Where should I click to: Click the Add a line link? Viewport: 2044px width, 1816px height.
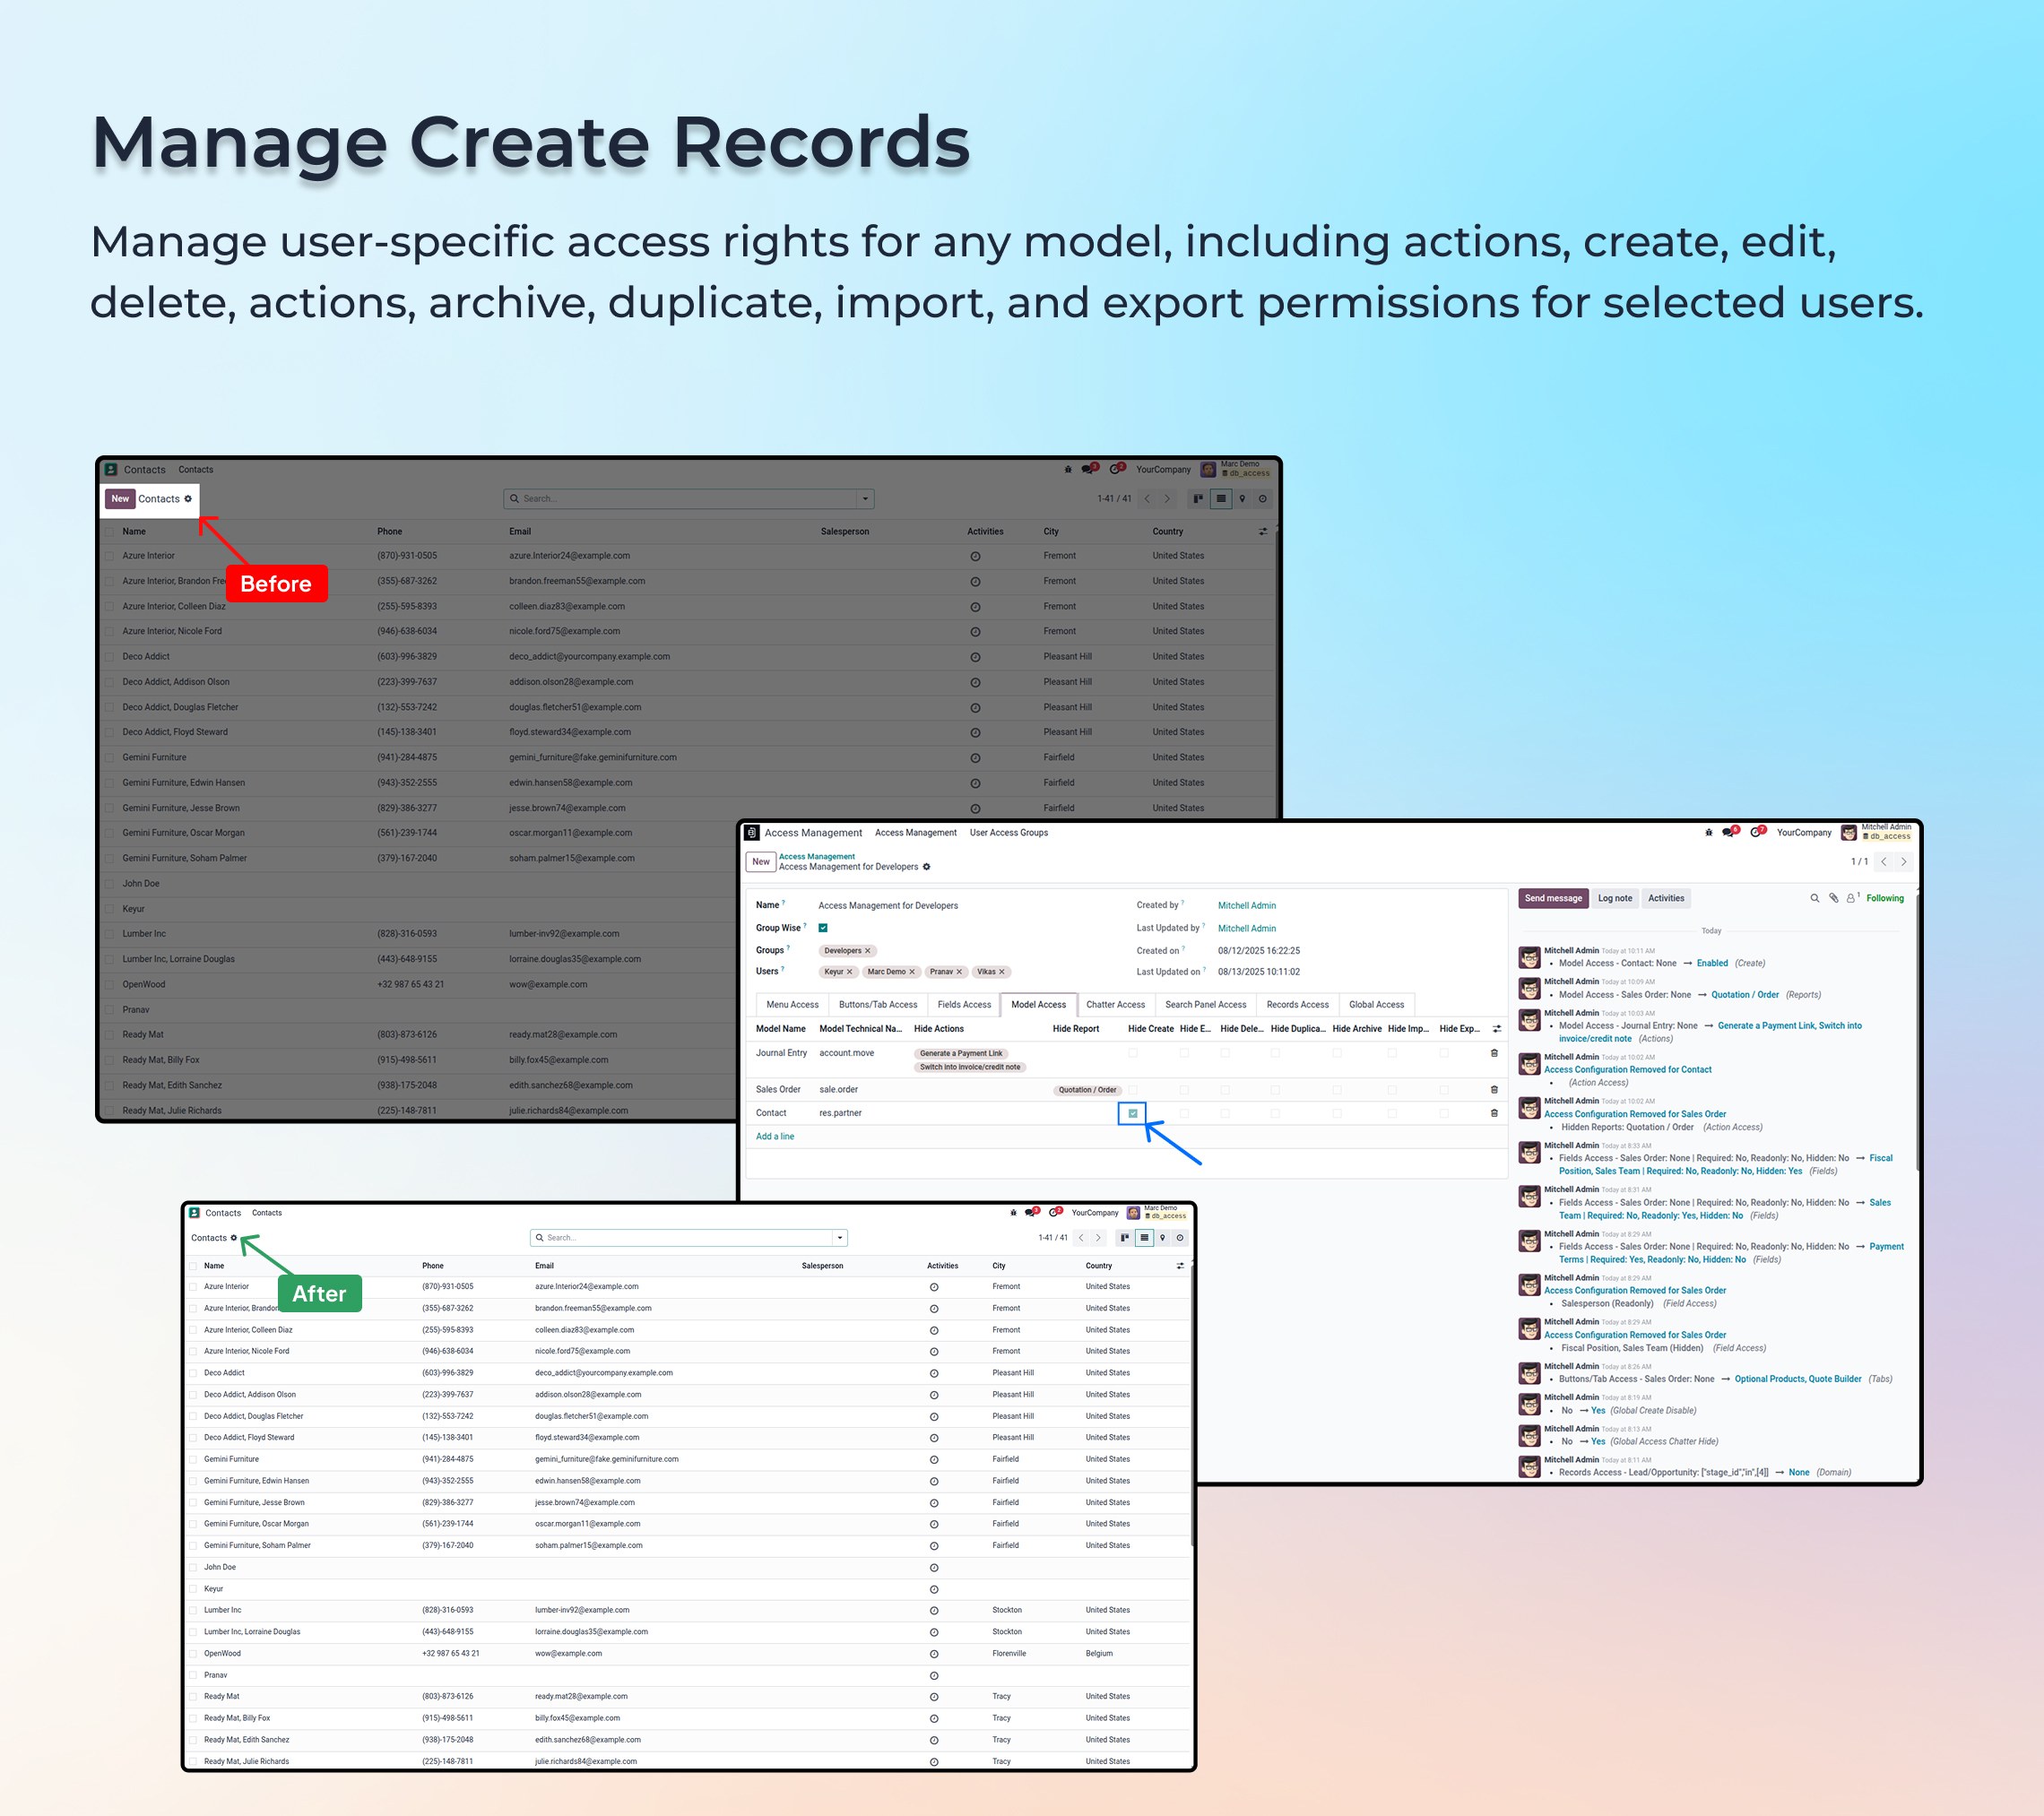(774, 1137)
